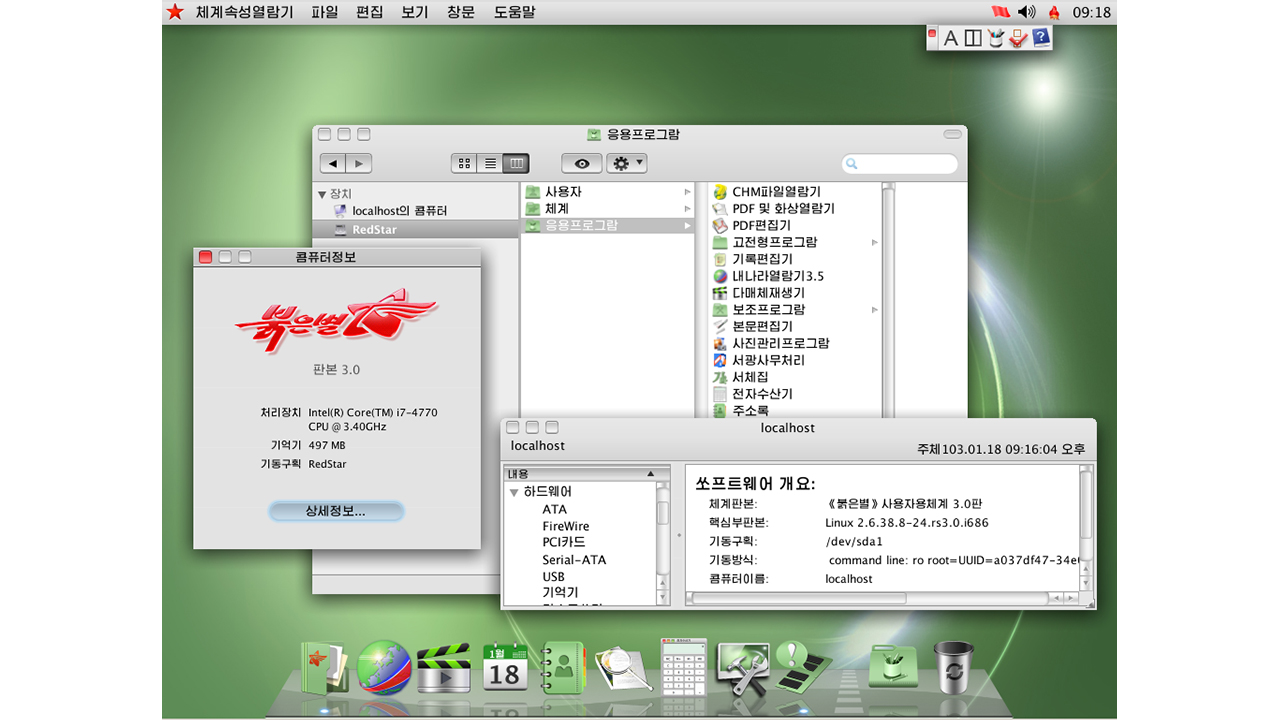Open the 편집 menu
Image resolution: width=1280 pixels, height=720 pixels.
point(370,12)
